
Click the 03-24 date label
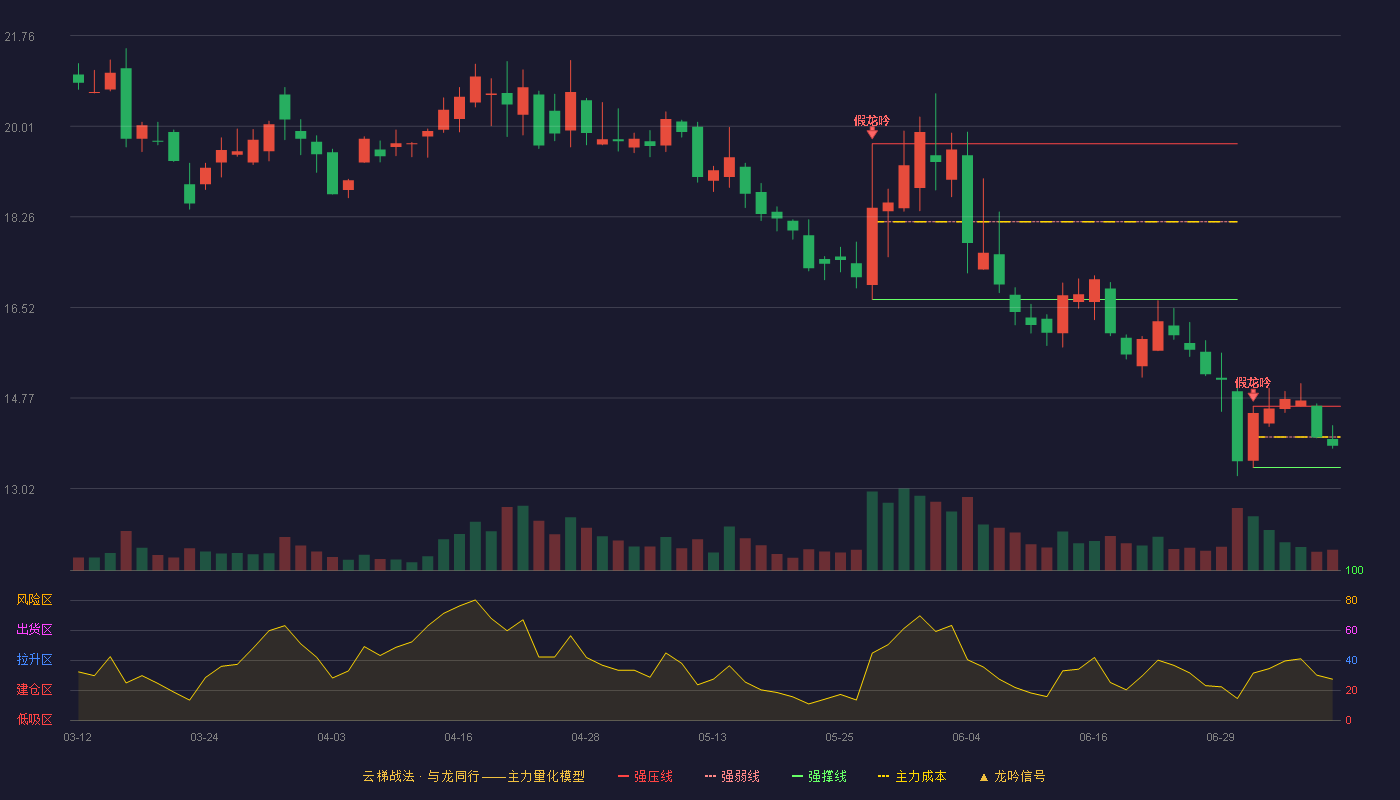pos(204,737)
